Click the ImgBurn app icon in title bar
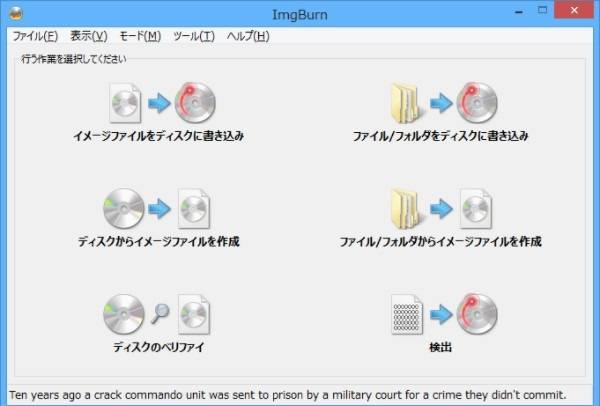Screen dimensions: 600x406 point(16,14)
